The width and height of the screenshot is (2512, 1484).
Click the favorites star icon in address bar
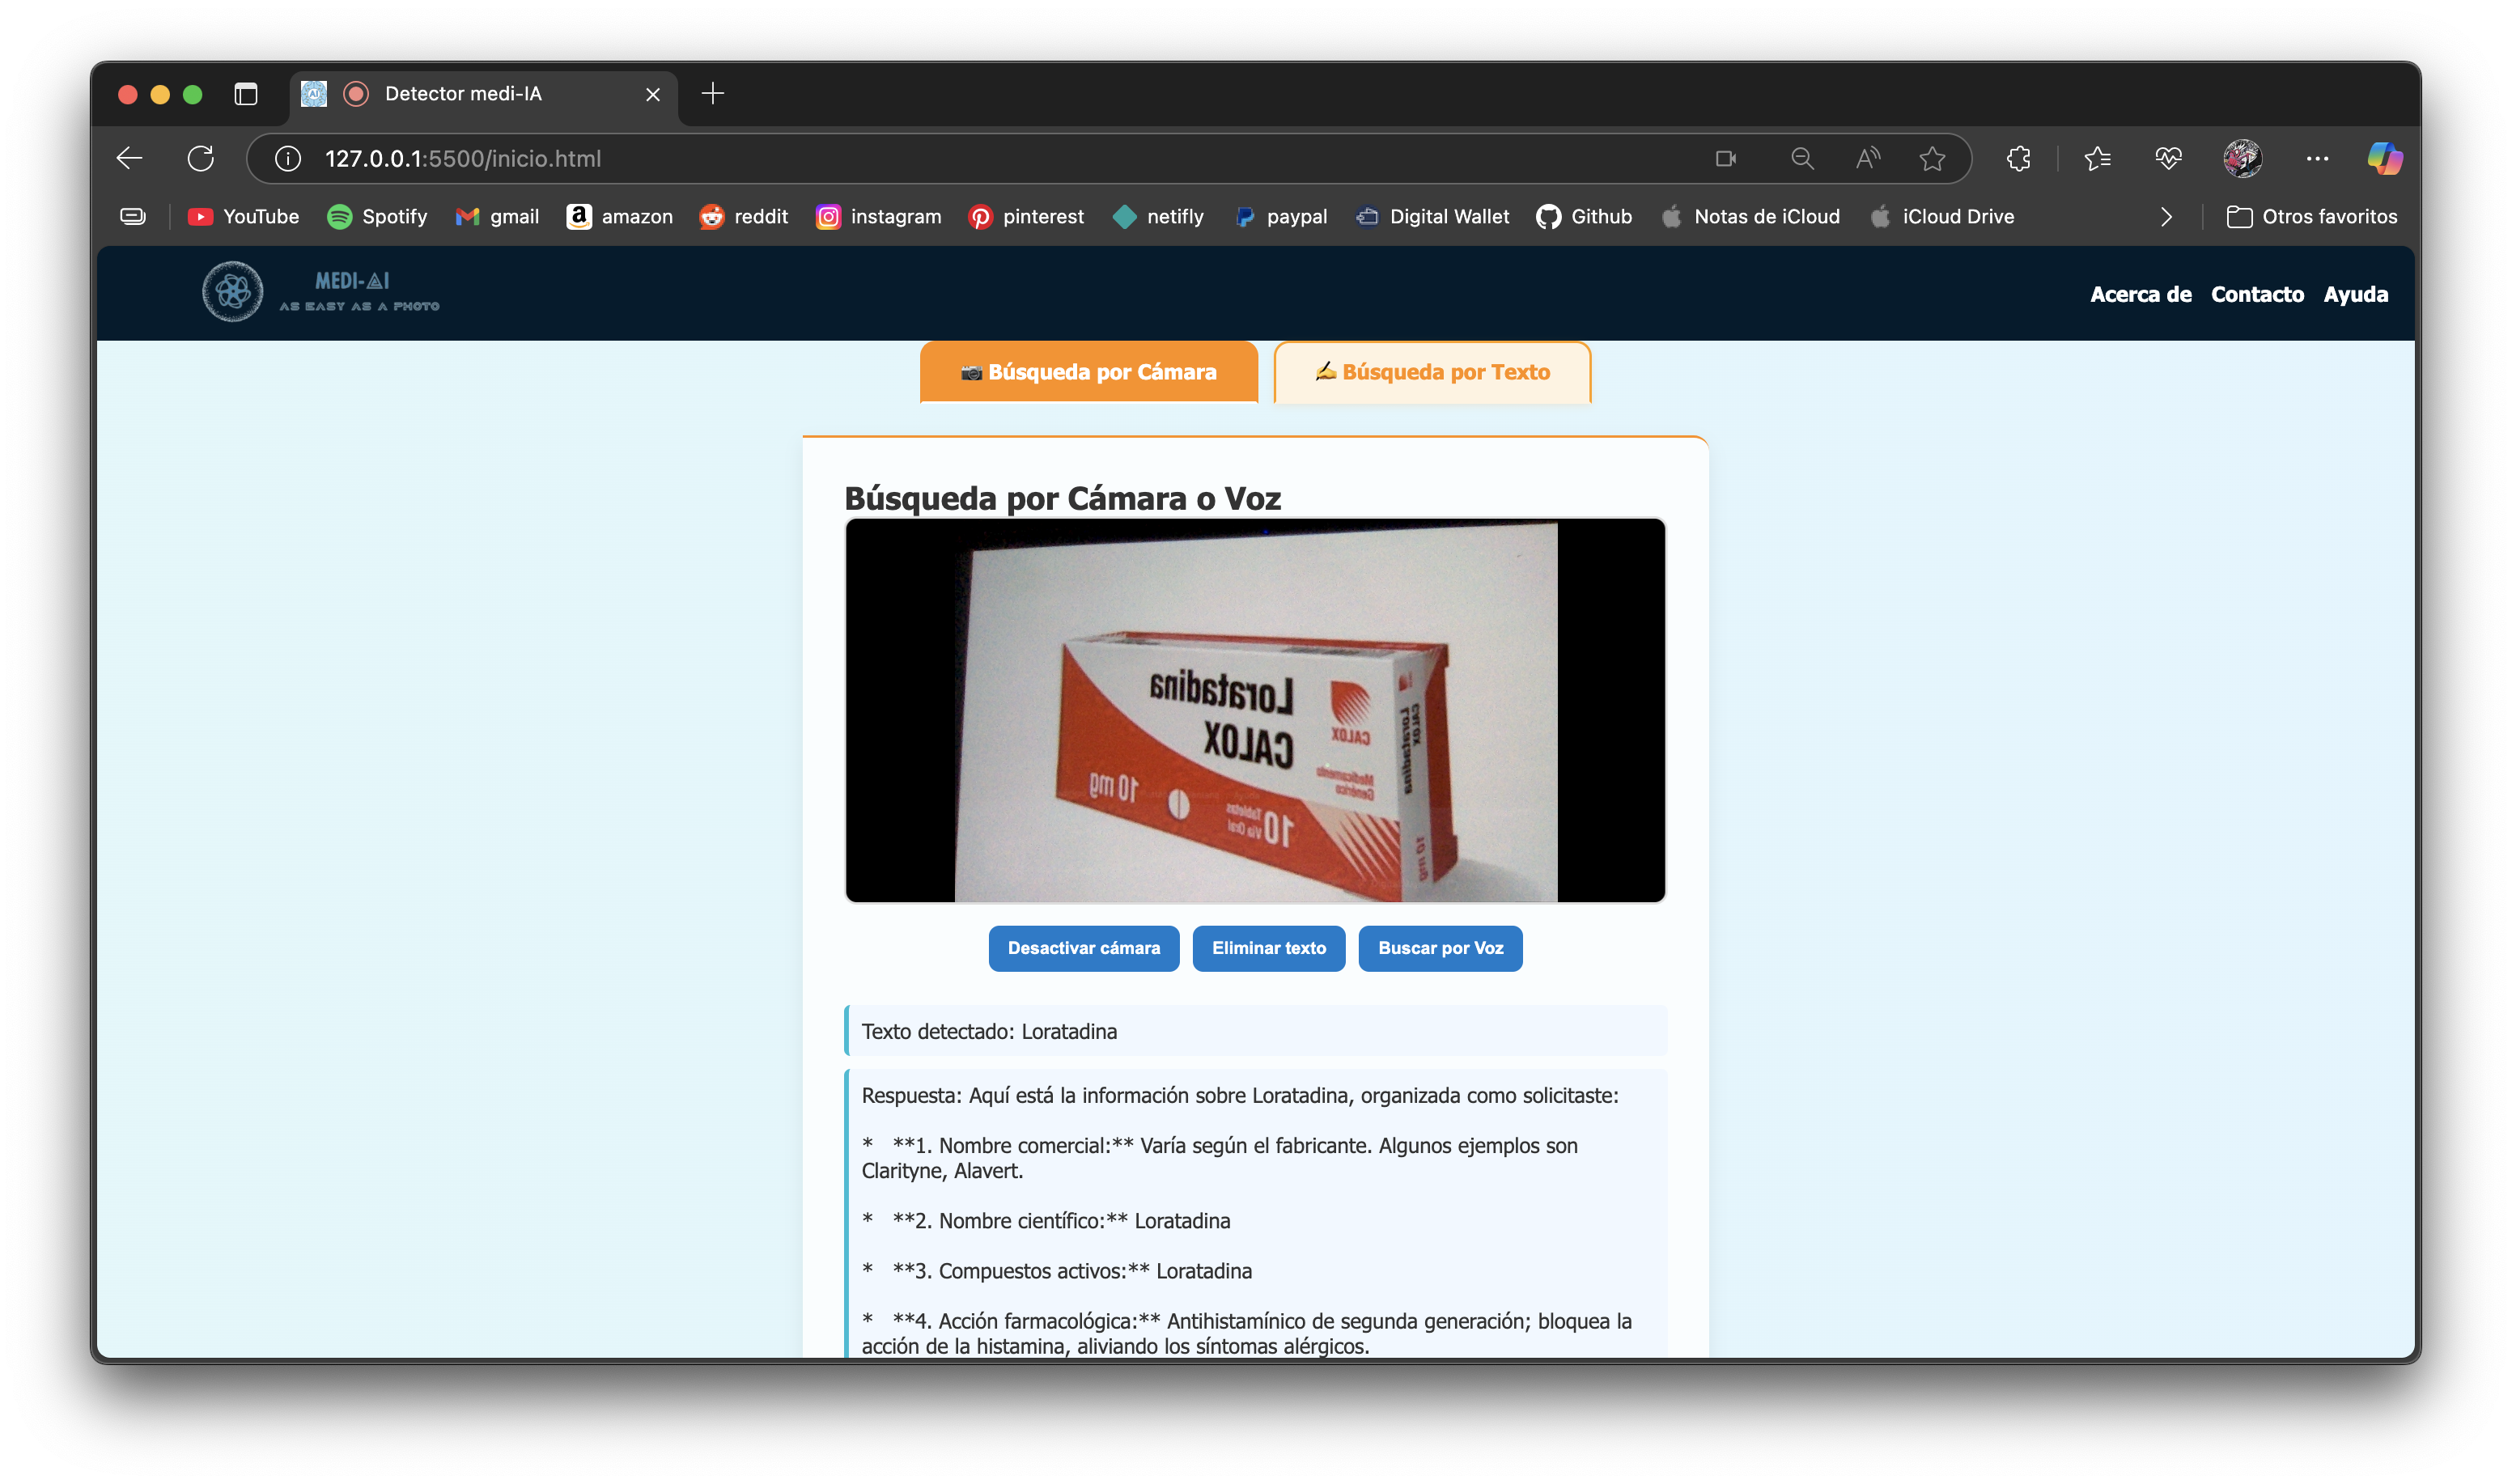click(1932, 158)
